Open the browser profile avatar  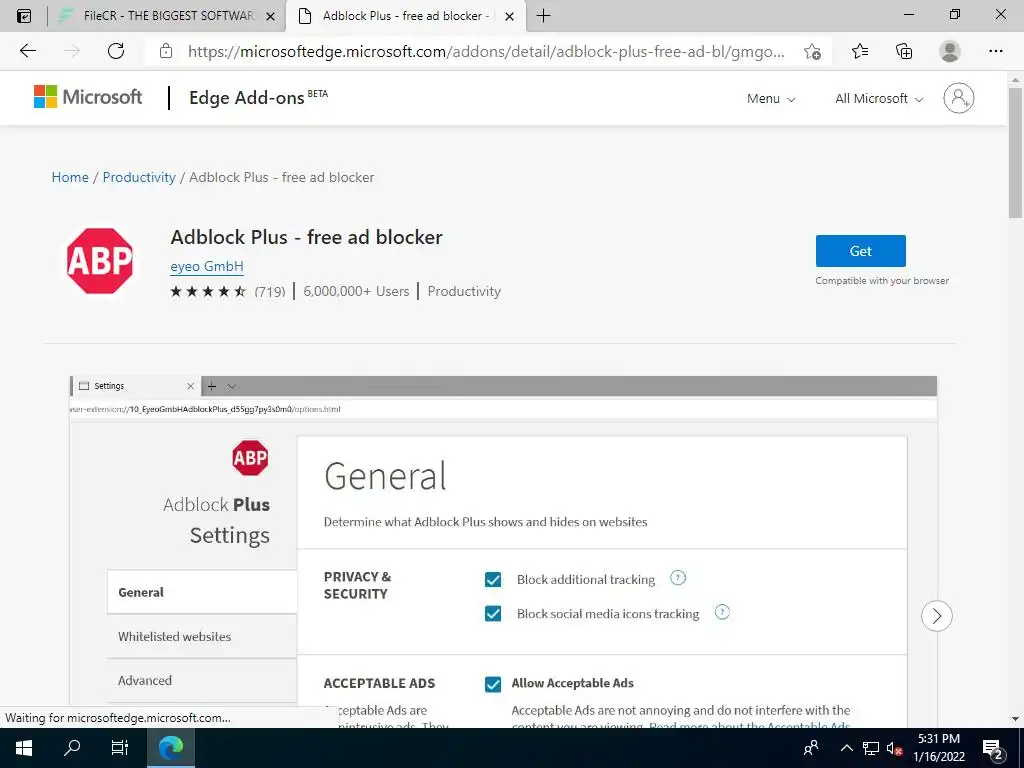[950, 51]
